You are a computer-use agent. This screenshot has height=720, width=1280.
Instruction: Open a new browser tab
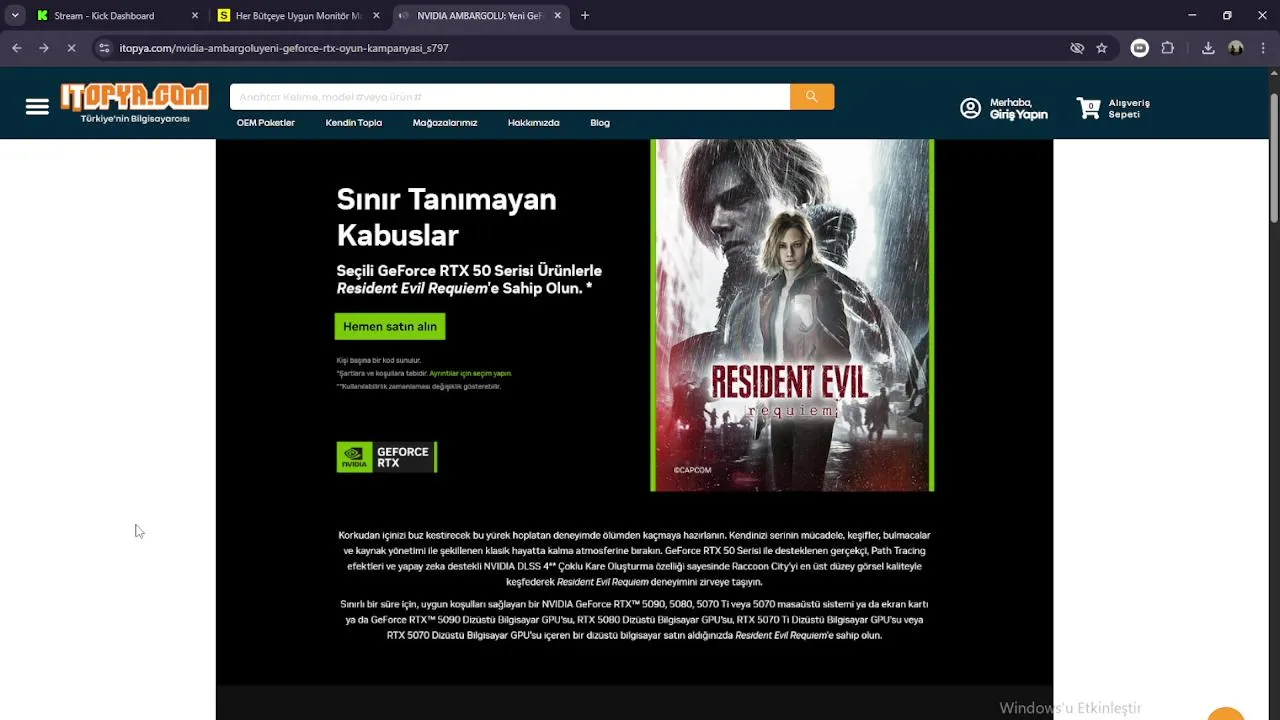click(x=585, y=16)
